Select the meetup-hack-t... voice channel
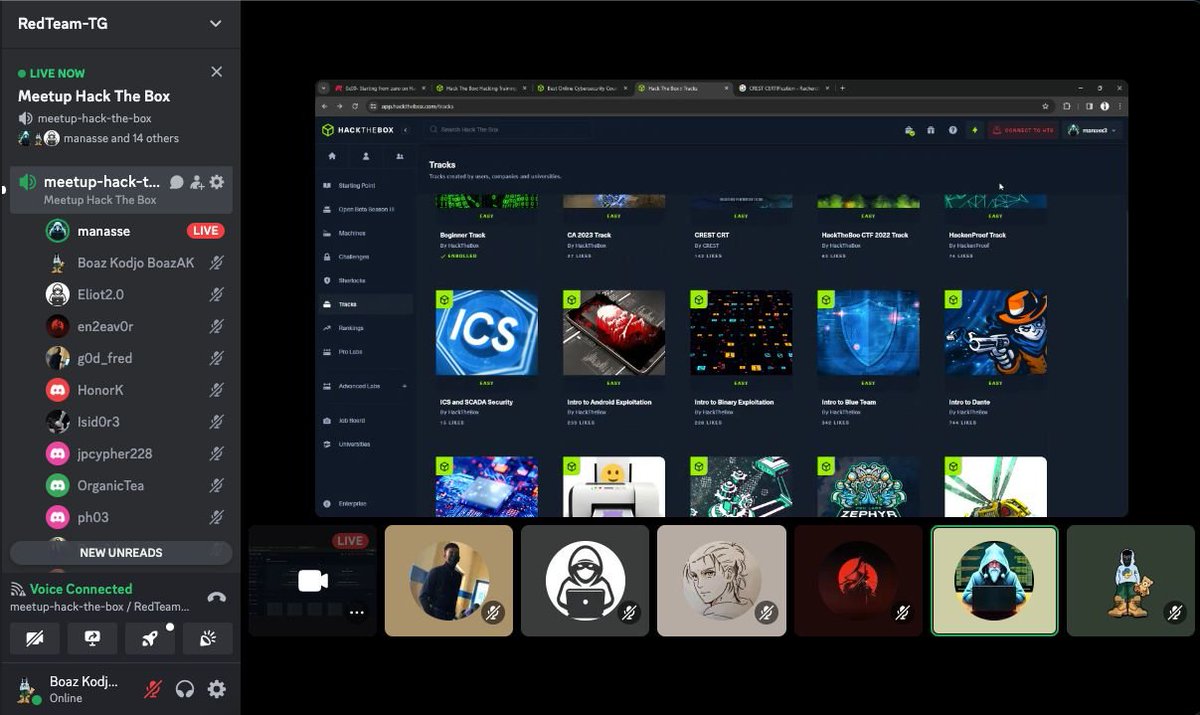The image size is (1200, 715). 120,189
